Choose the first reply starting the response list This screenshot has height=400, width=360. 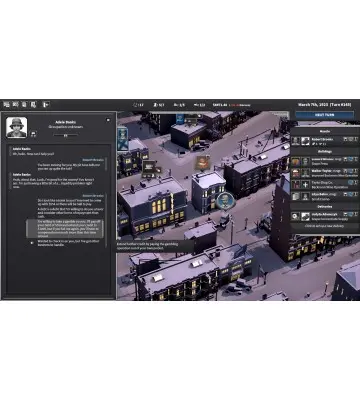coord(70,202)
